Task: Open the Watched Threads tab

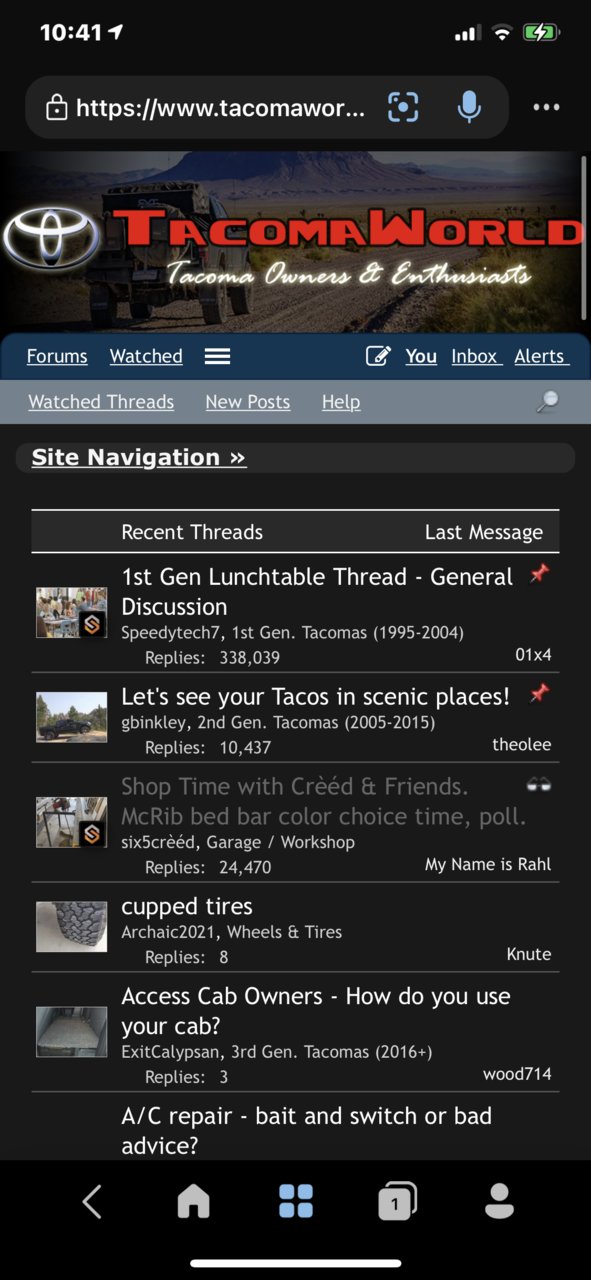Action: [x=101, y=402]
